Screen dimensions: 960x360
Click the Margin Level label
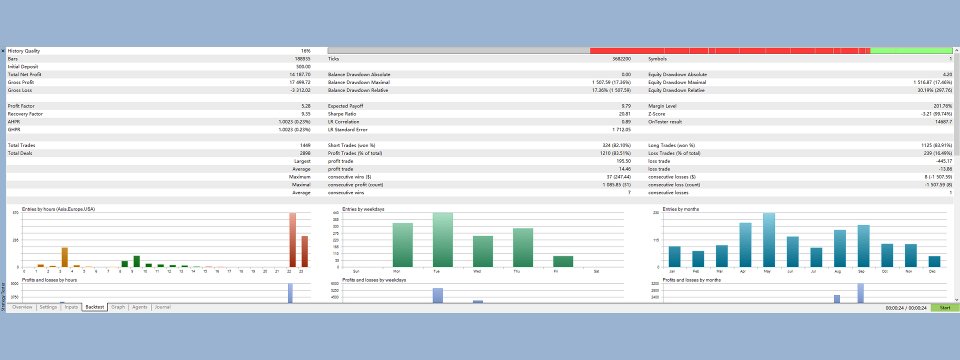[x=662, y=106]
